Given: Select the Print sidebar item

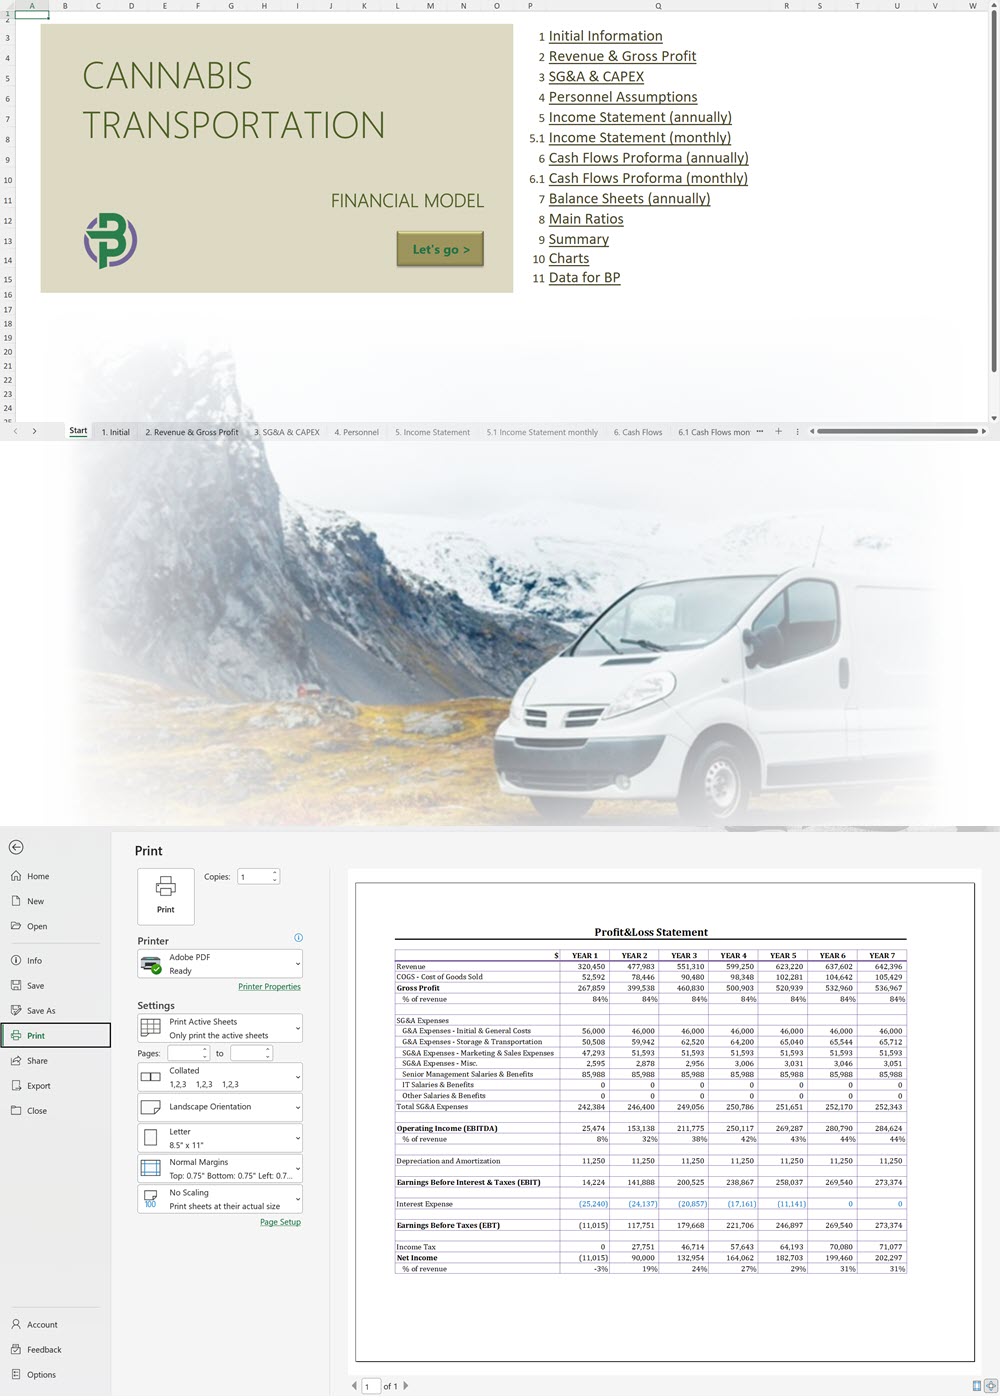Looking at the screenshot, I should point(55,1035).
